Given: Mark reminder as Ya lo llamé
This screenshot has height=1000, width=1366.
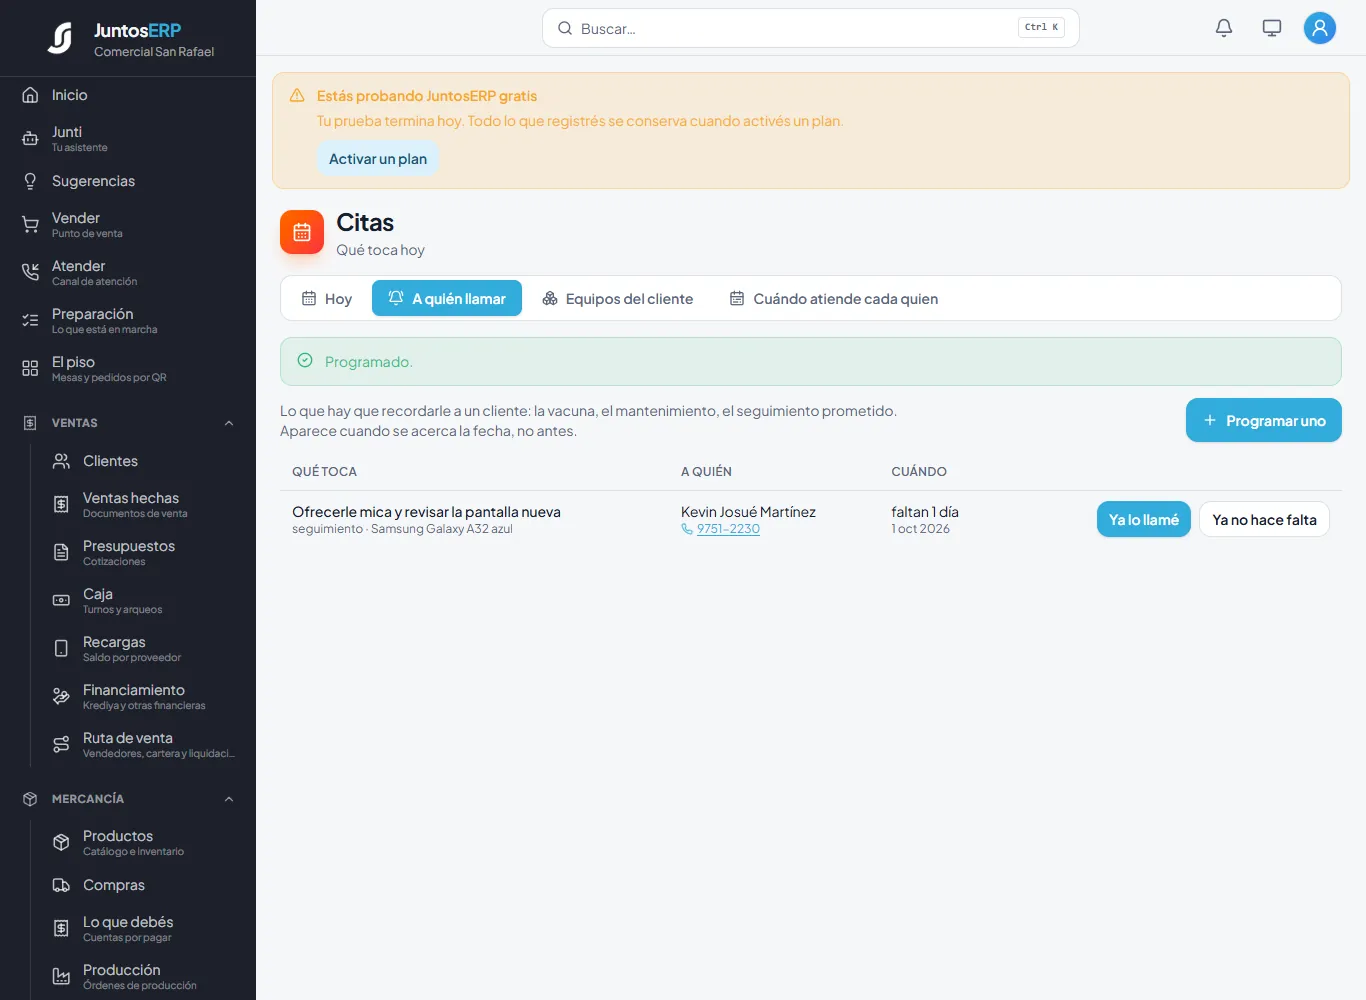Looking at the screenshot, I should (x=1144, y=519).
